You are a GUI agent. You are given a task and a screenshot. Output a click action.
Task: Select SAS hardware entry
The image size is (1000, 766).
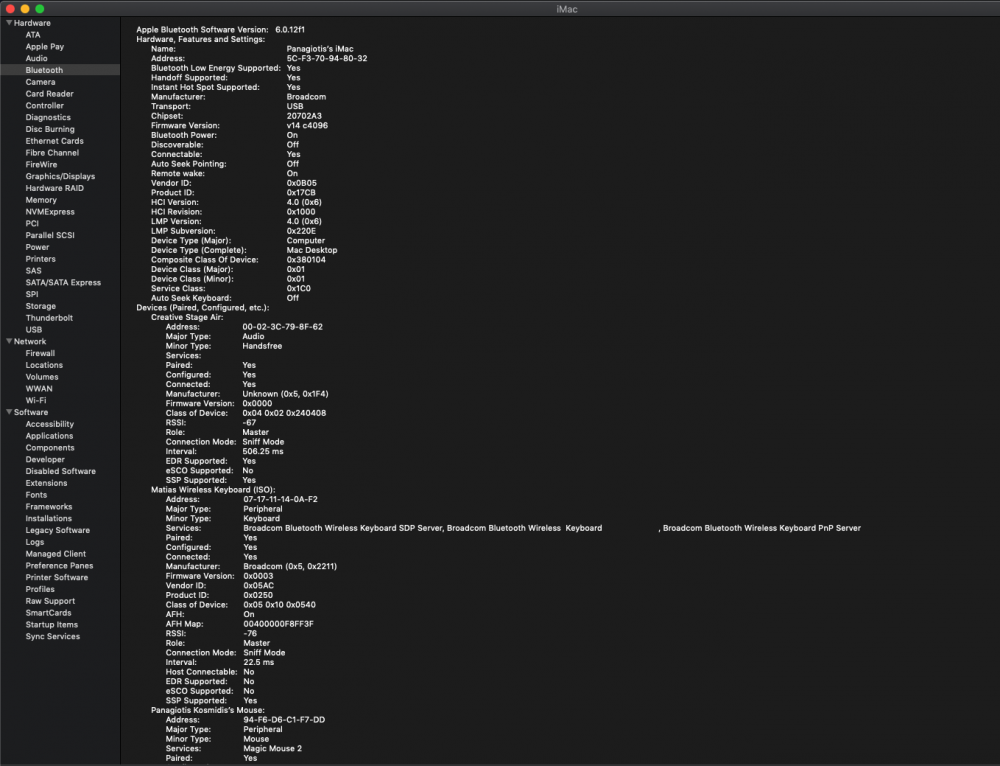tap(33, 271)
